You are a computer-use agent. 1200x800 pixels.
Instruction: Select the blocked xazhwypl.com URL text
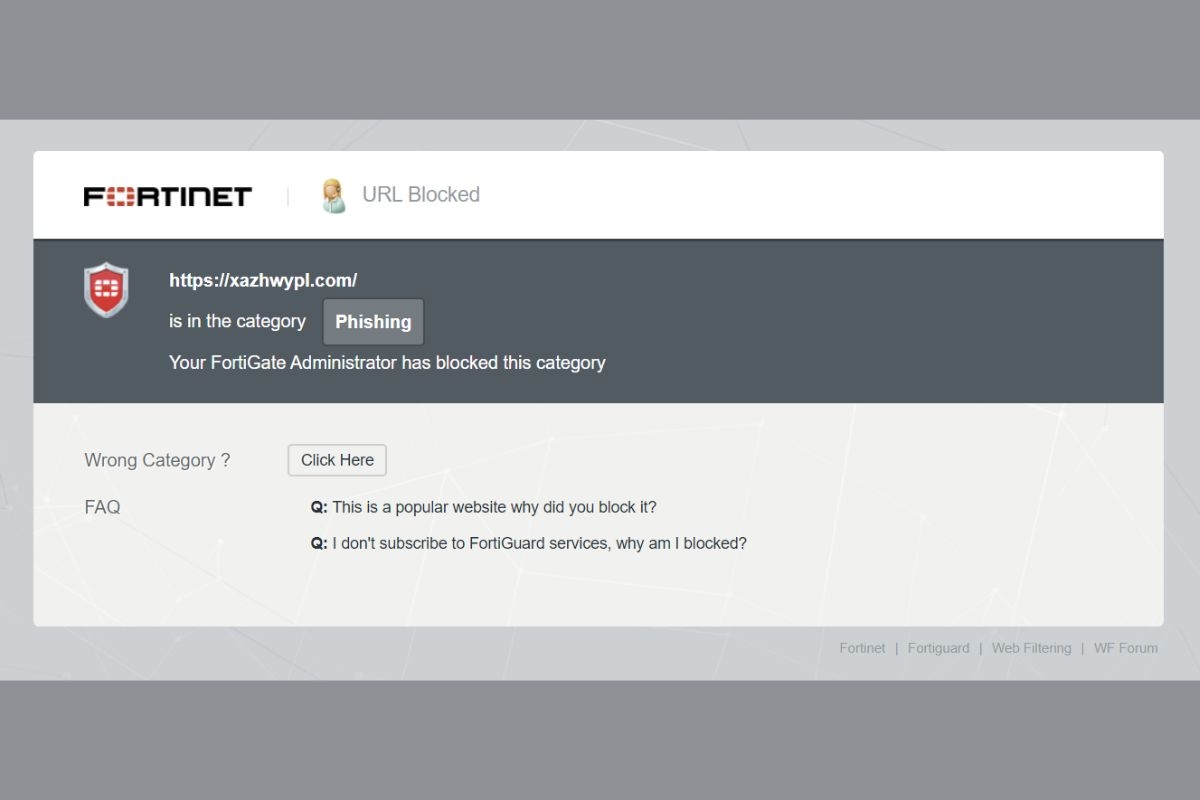pos(263,281)
